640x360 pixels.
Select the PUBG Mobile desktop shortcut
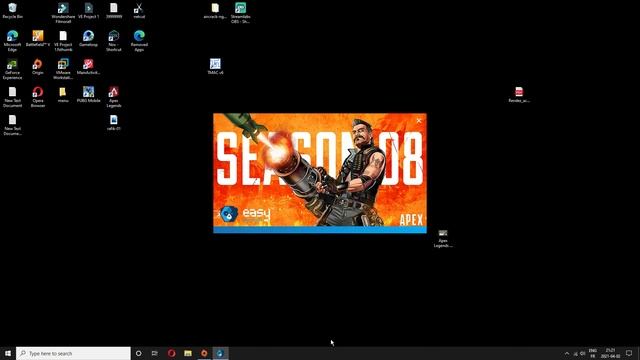[x=88, y=94]
